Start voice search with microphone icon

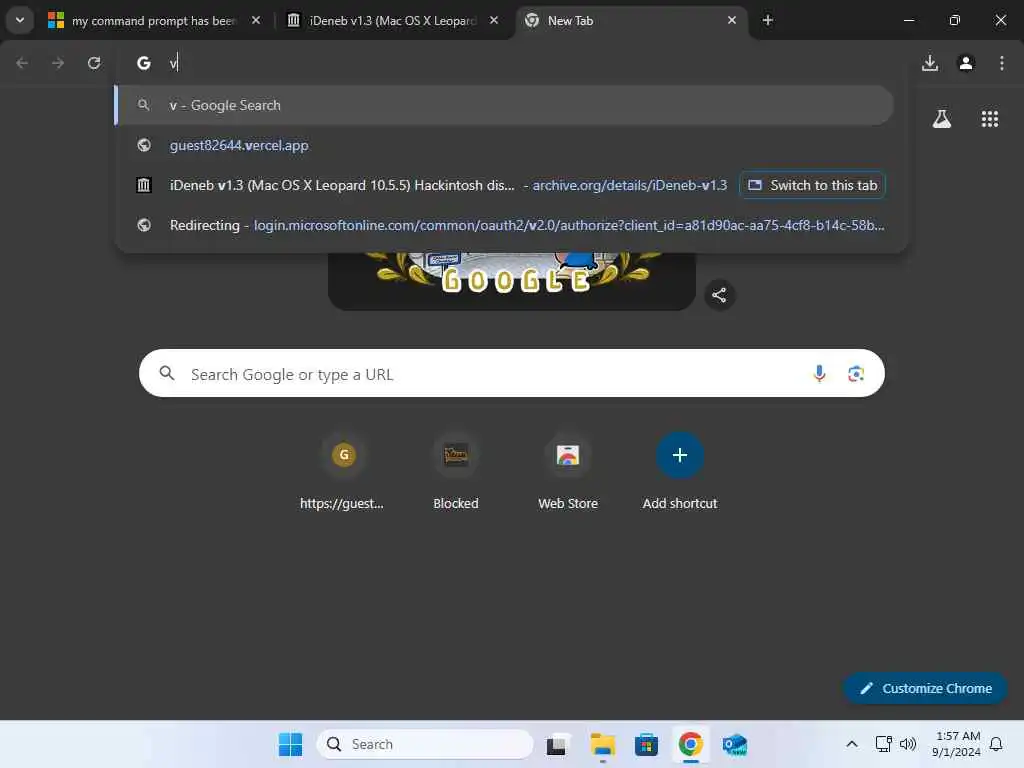pyautogui.click(x=819, y=374)
